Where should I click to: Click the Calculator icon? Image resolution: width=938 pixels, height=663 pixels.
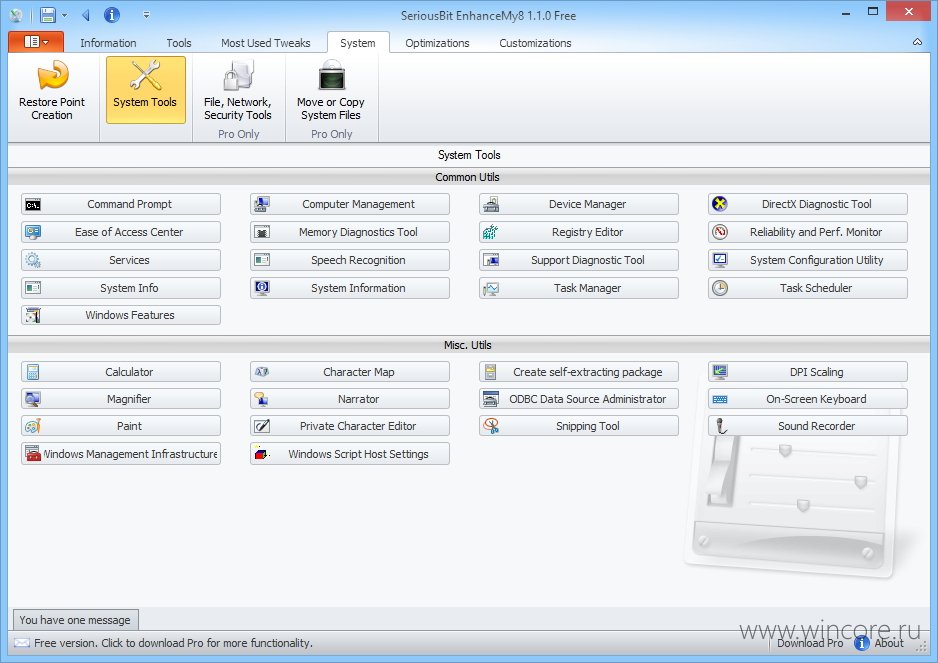(33, 372)
